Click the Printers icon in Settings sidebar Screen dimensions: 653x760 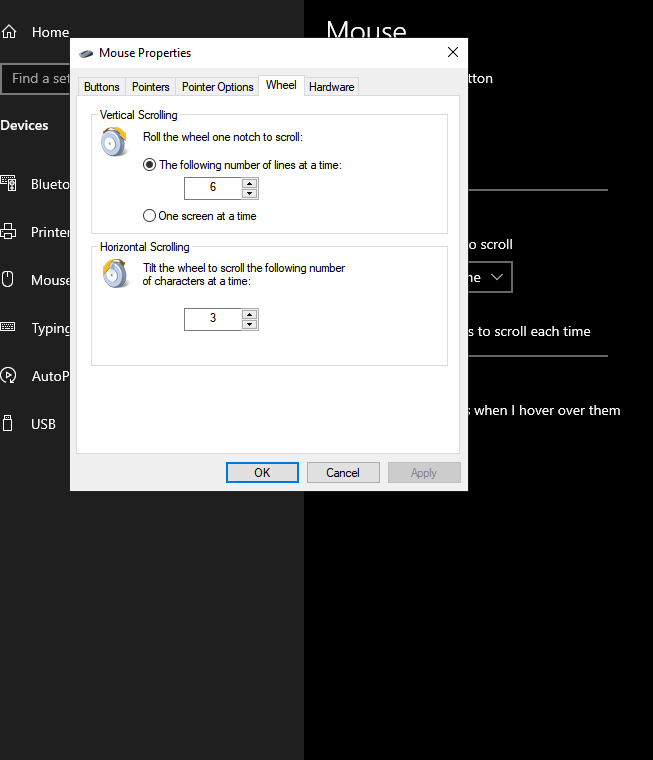tap(8, 231)
